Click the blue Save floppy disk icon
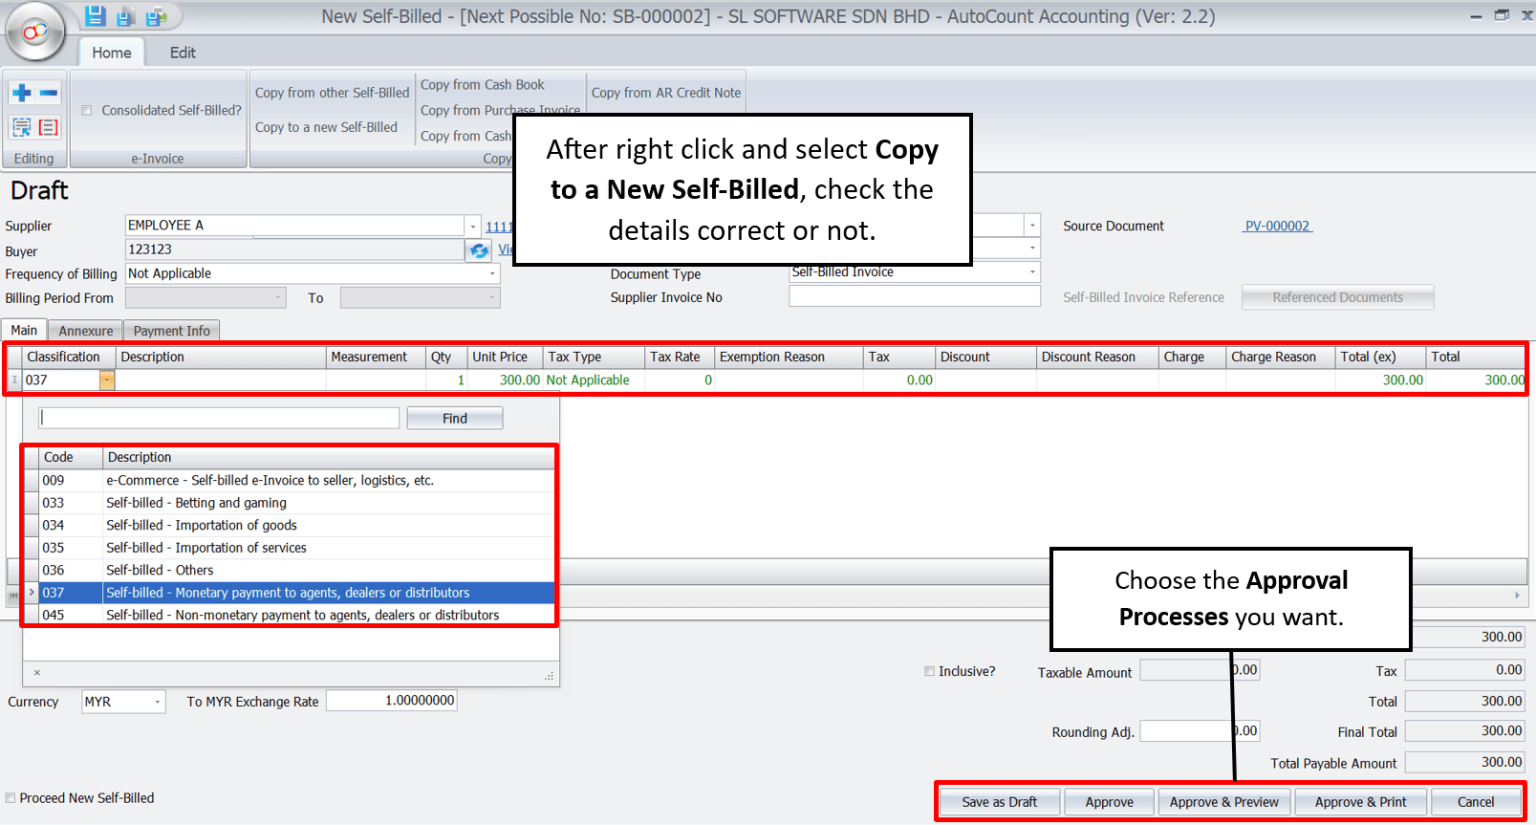1536x825 pixels. click(95, 16)
